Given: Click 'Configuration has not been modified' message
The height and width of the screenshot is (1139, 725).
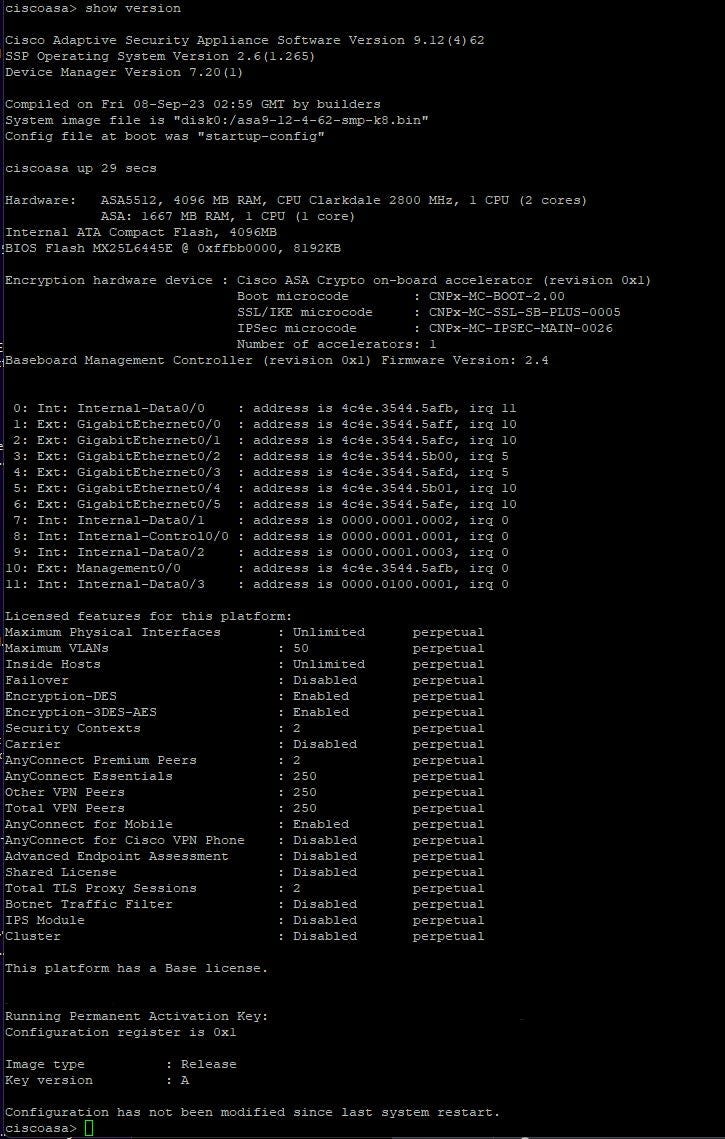Looking at the screenshot, I should (253, 1111).
